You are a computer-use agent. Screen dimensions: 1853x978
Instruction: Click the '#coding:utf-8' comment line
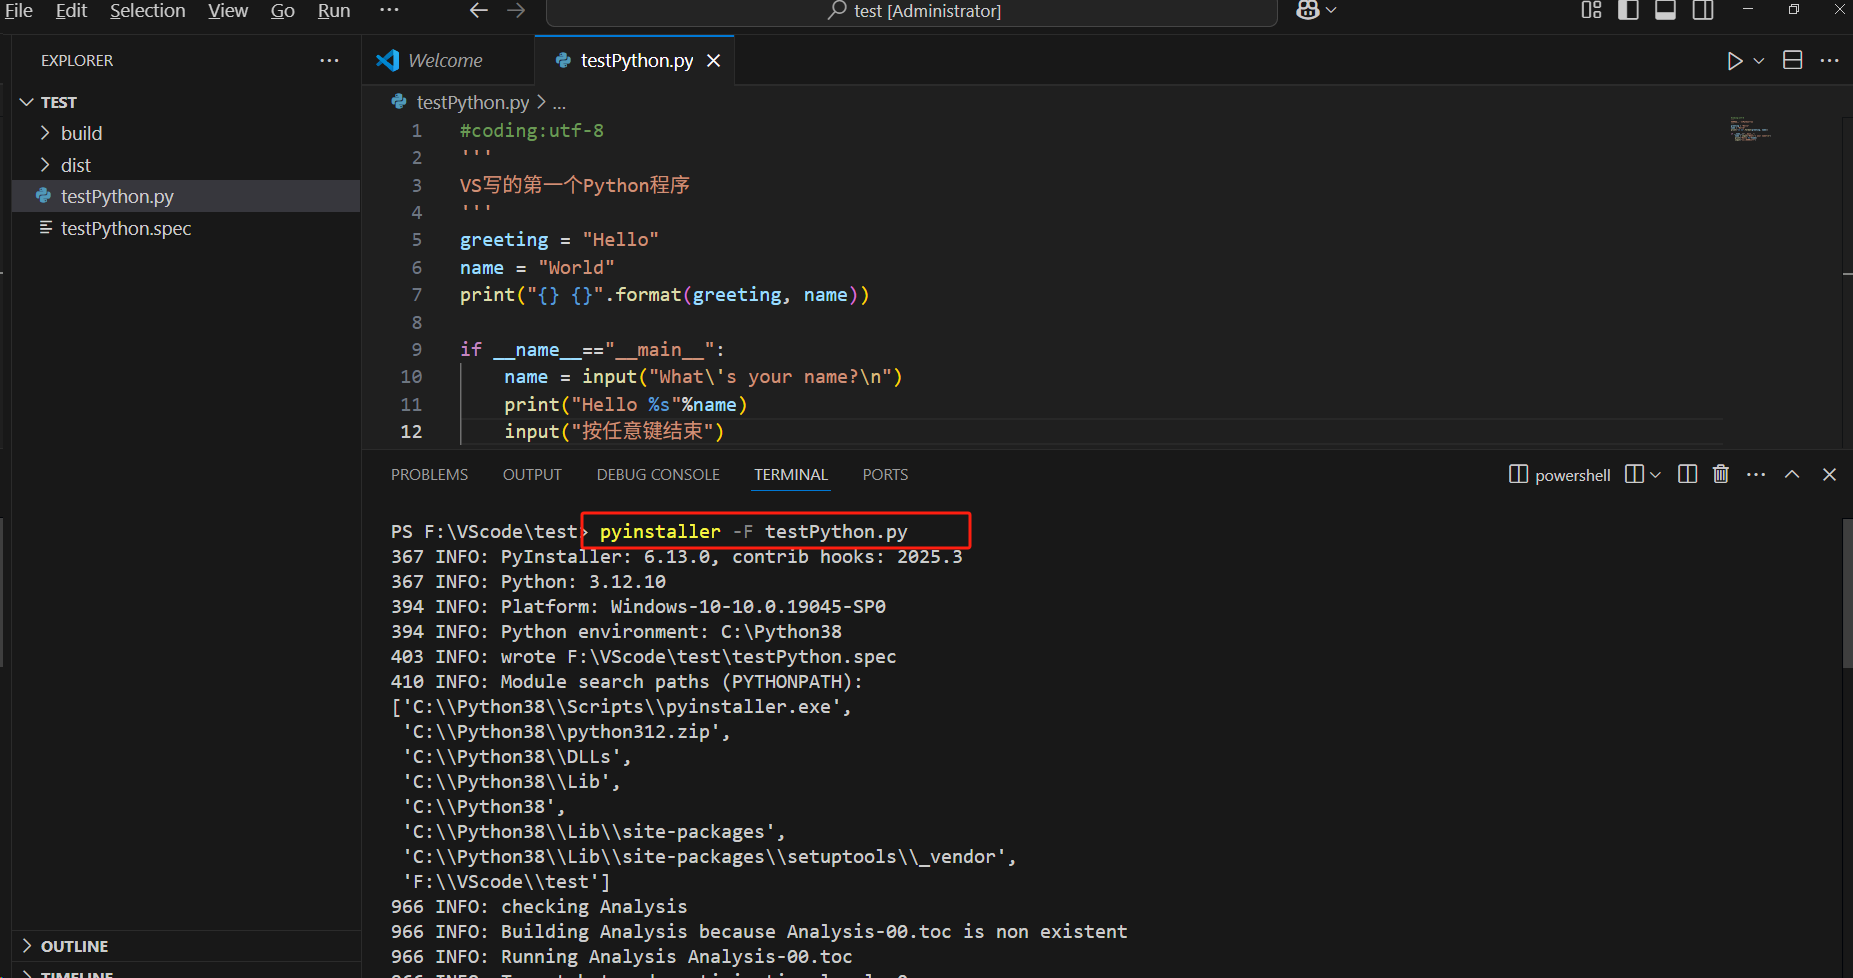pos(531,130)
